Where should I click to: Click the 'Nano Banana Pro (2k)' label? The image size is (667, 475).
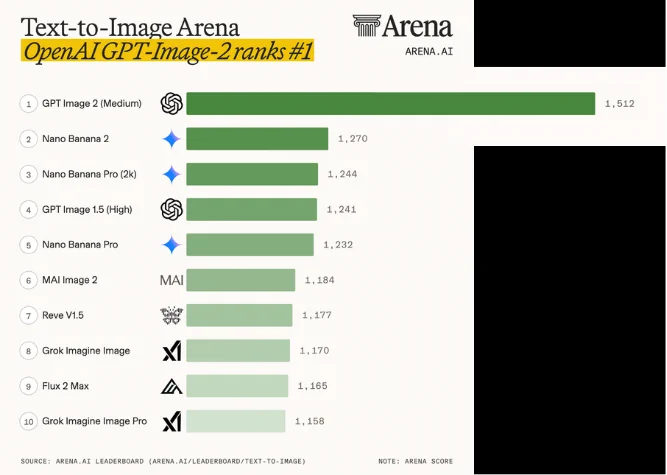[89, 174]
